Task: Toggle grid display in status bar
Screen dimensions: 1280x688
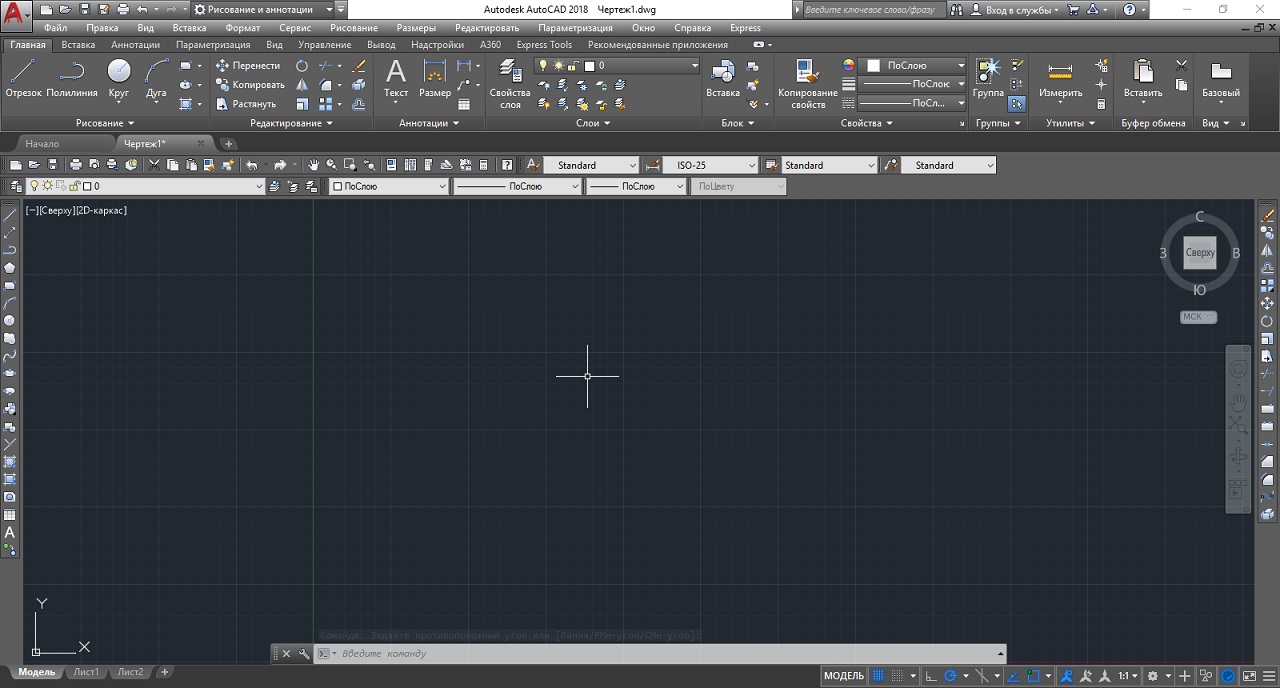Action: tap(879, 676)
